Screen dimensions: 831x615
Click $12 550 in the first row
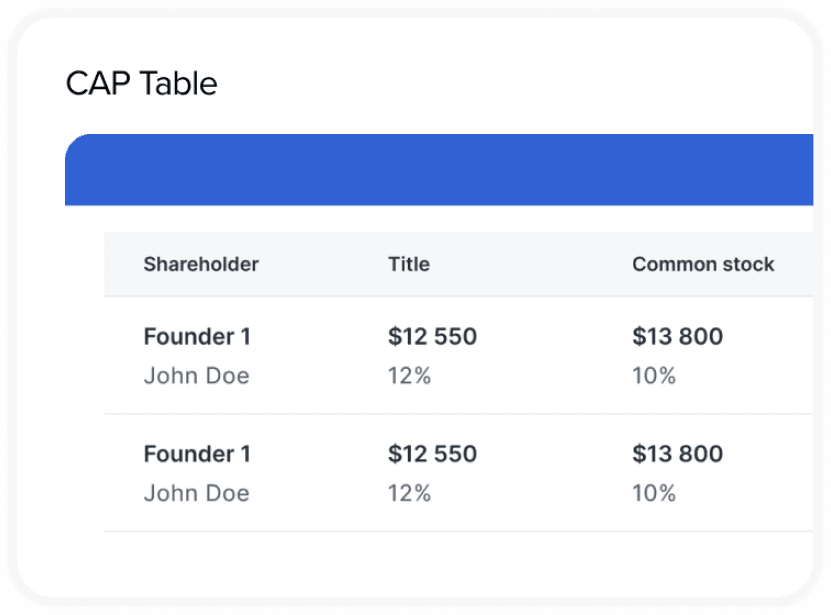click(x=432, y=337)
